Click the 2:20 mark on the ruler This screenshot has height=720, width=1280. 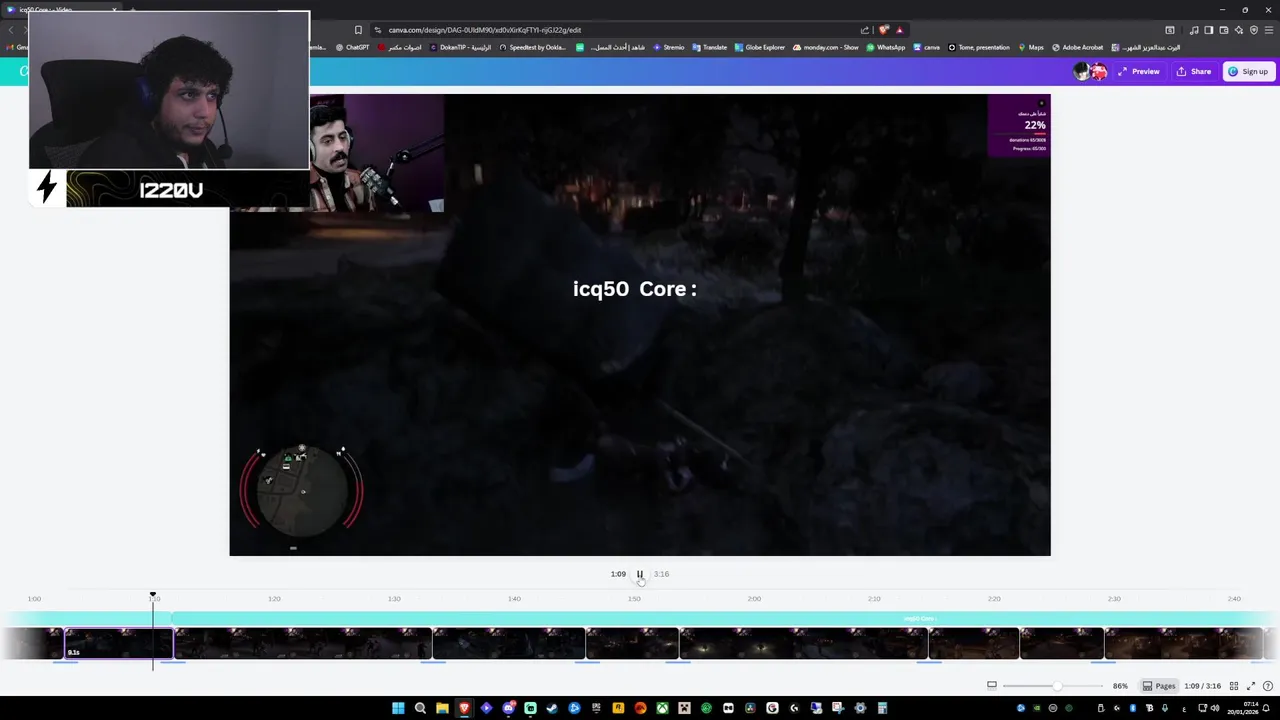pos(994,599)
